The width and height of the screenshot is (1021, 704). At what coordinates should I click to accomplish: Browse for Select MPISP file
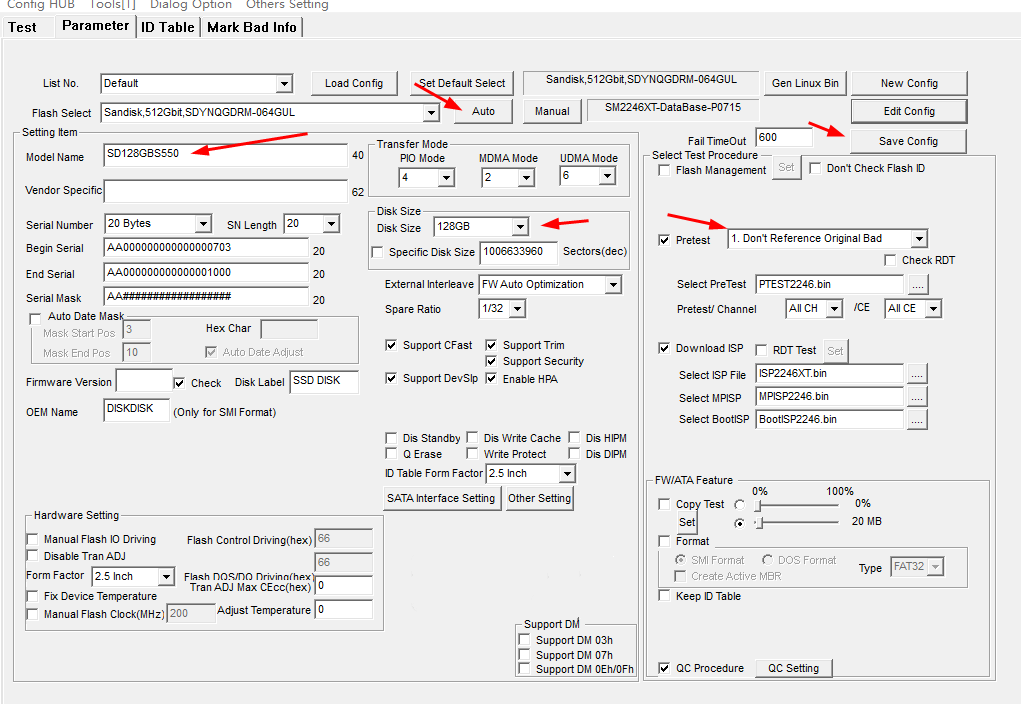point(917,397)
